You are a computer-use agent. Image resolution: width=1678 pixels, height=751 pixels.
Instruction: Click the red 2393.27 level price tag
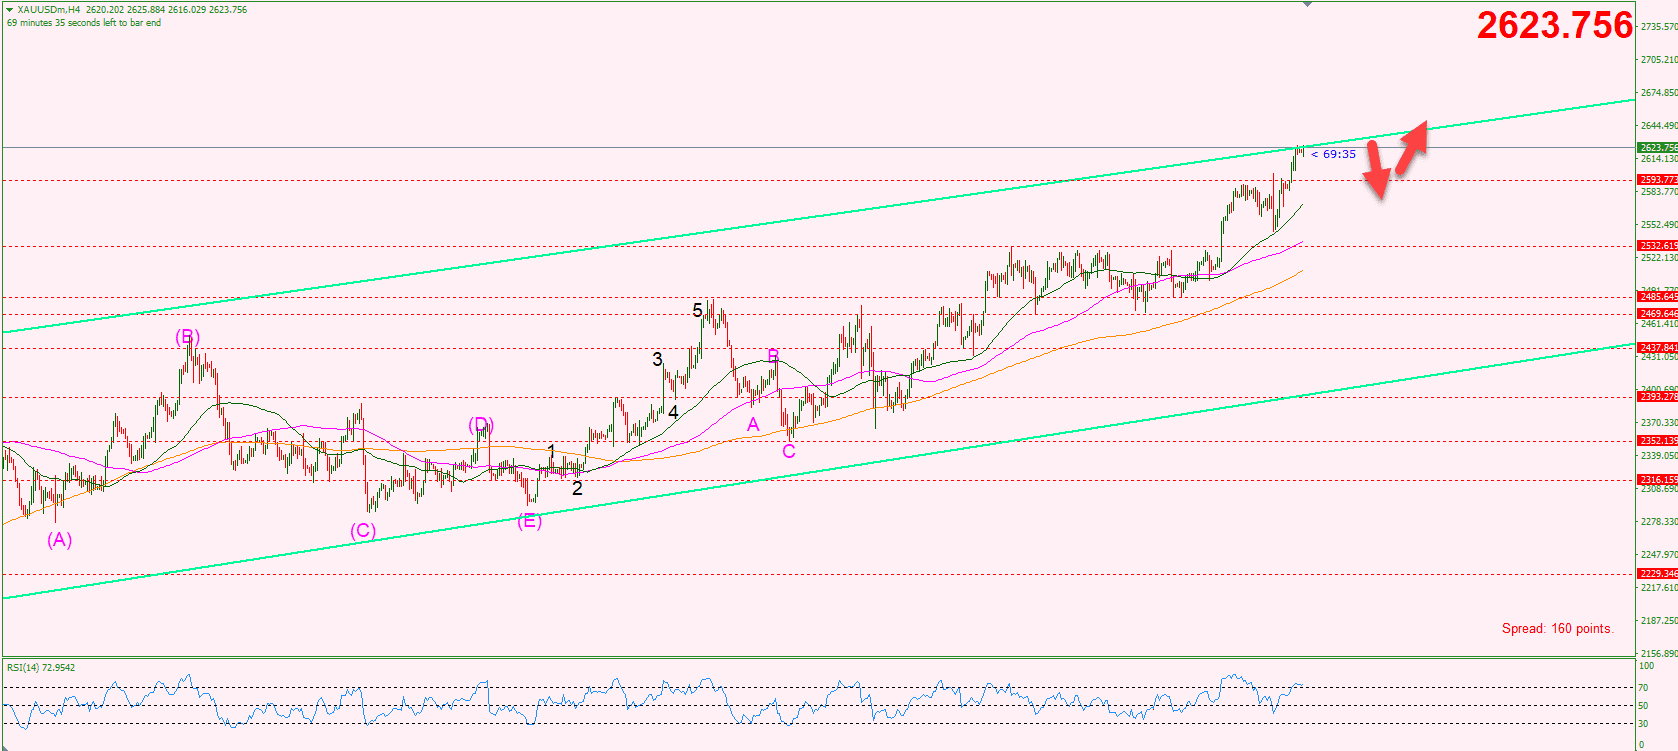[x=1658, y=397]
